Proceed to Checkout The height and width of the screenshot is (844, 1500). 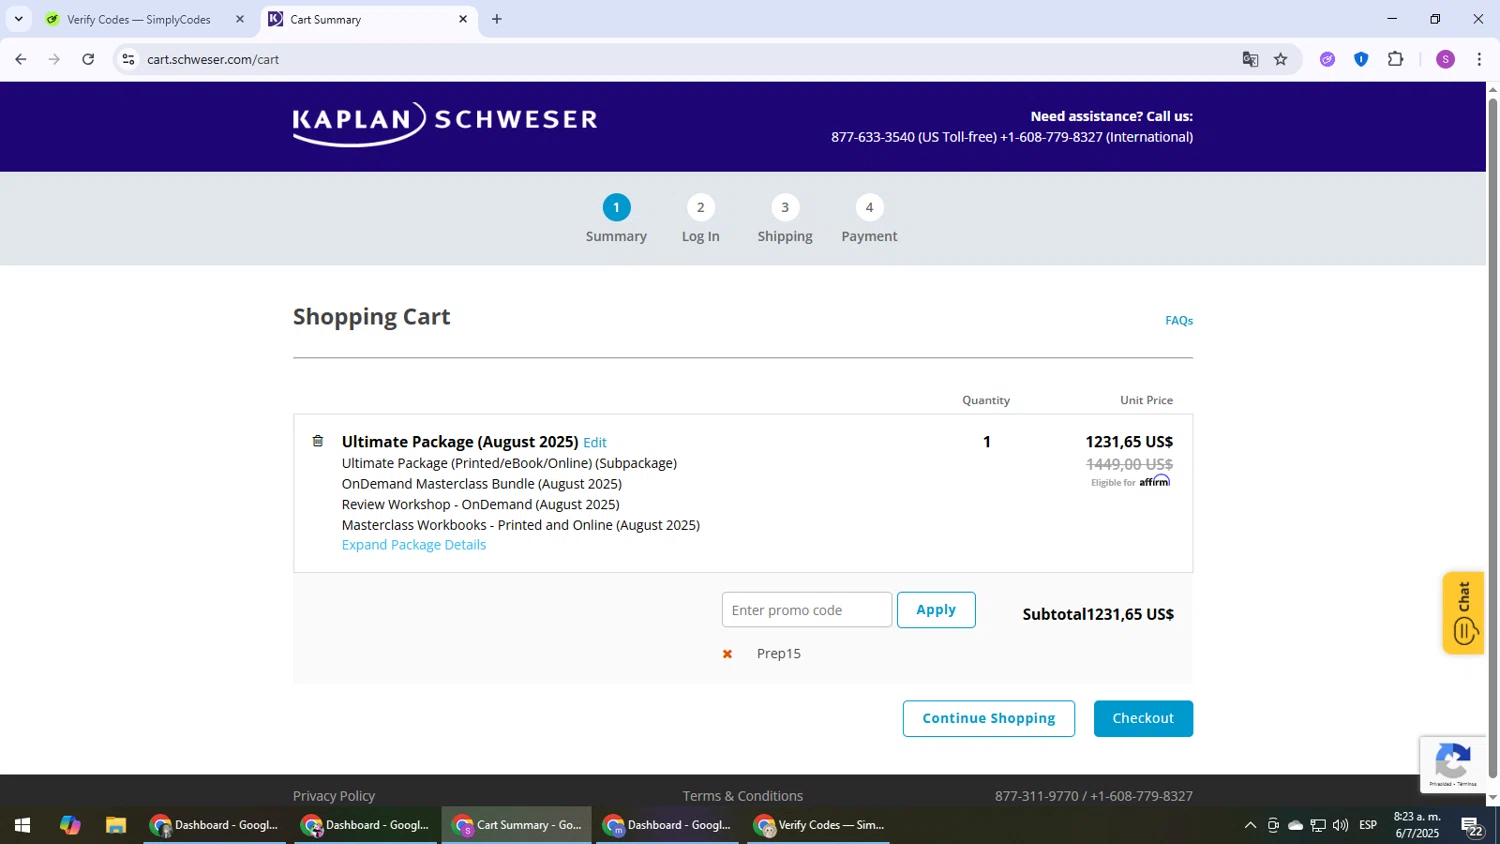pos(1143,719)
